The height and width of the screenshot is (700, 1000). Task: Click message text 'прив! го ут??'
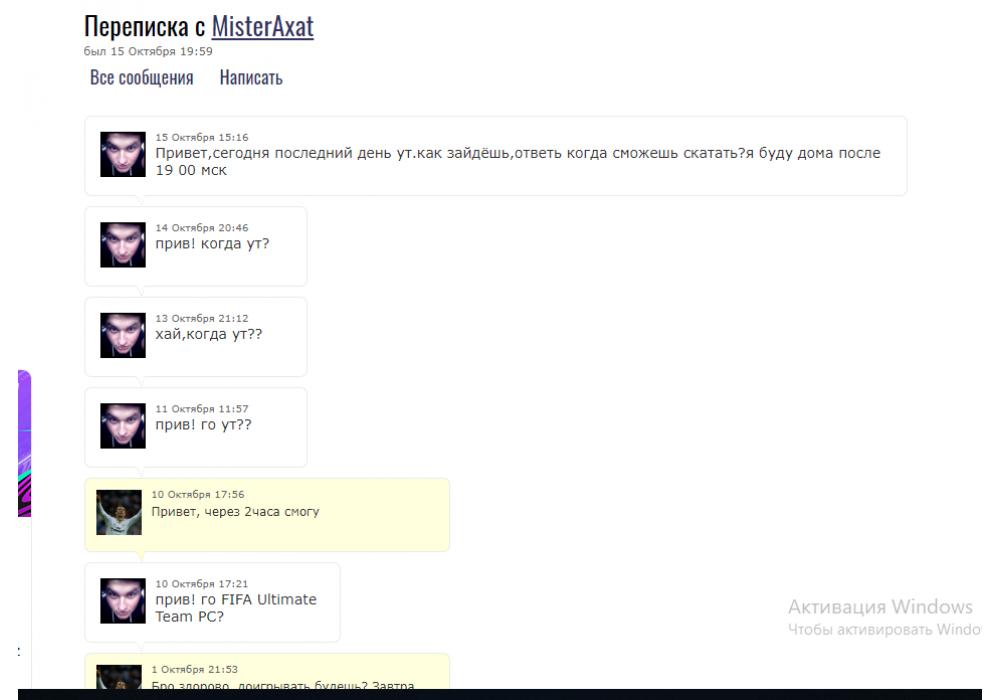click(203, 425)
